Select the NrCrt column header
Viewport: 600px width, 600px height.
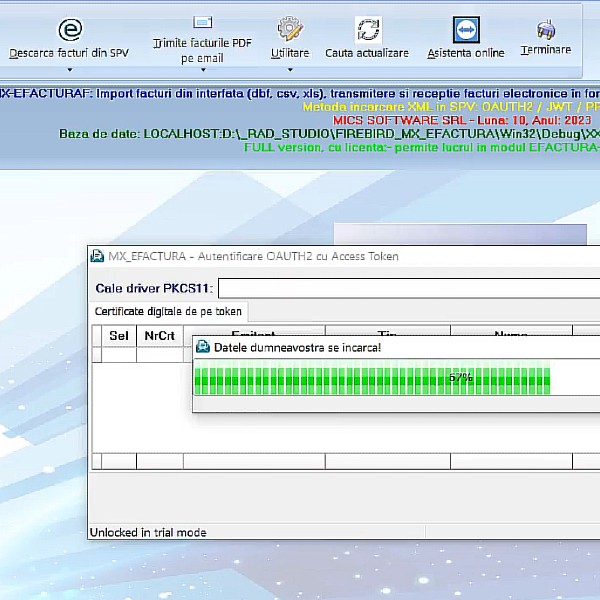[x=160, y=336]
